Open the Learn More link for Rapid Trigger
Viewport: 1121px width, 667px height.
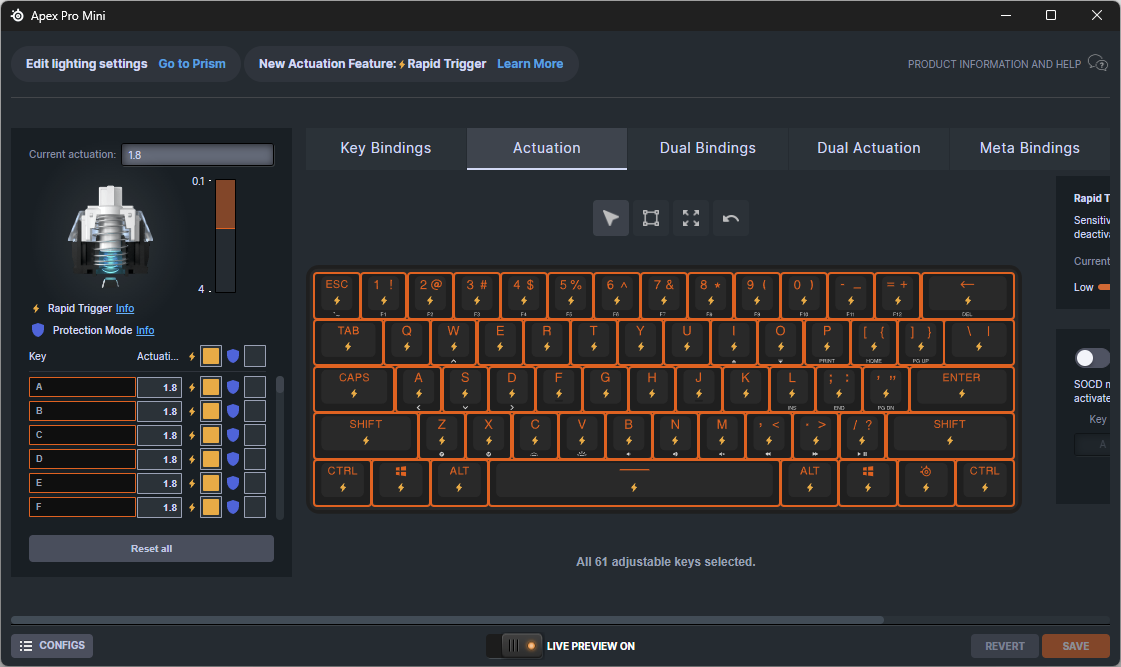[x=530, y=64]
